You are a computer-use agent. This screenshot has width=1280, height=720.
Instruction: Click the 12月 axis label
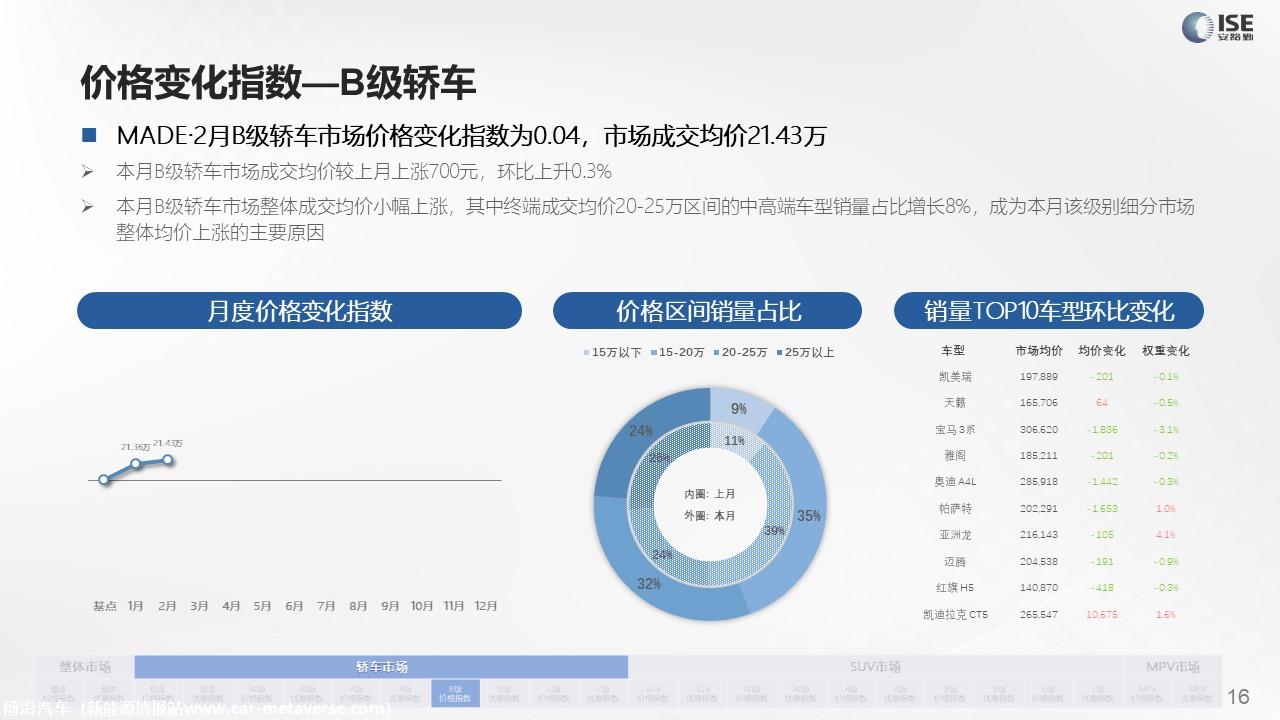(x=486, y=606)
